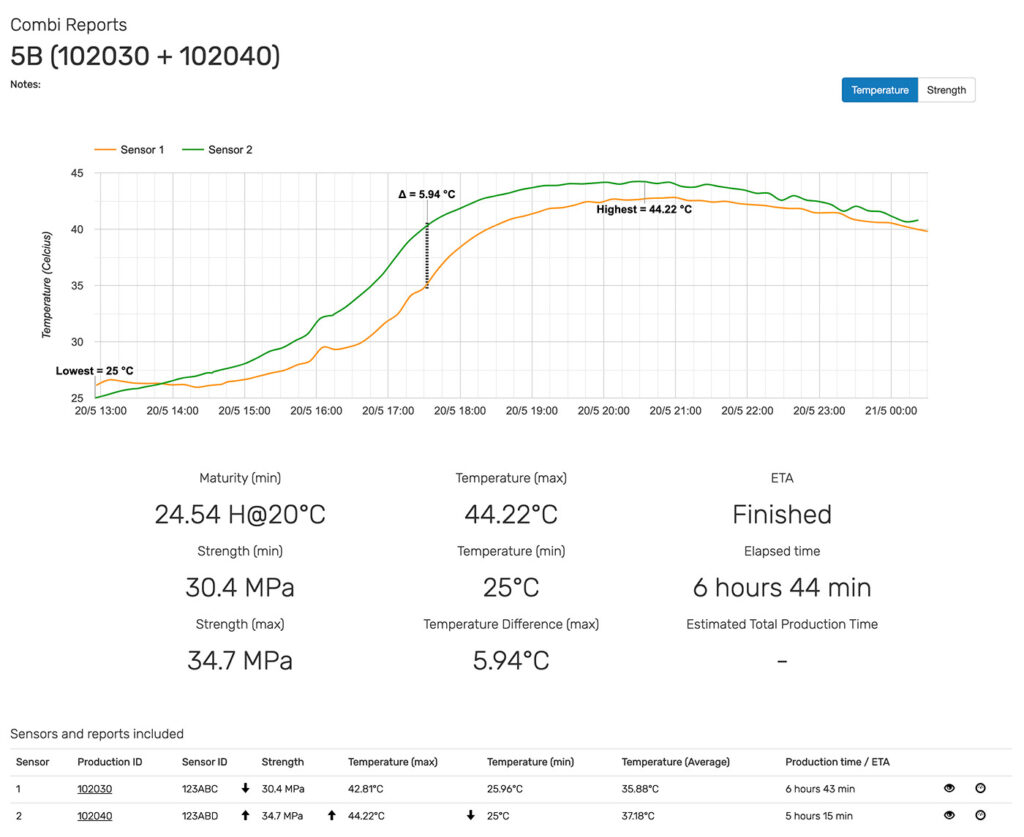Click the Temperature (max) column header

[392, 762]
